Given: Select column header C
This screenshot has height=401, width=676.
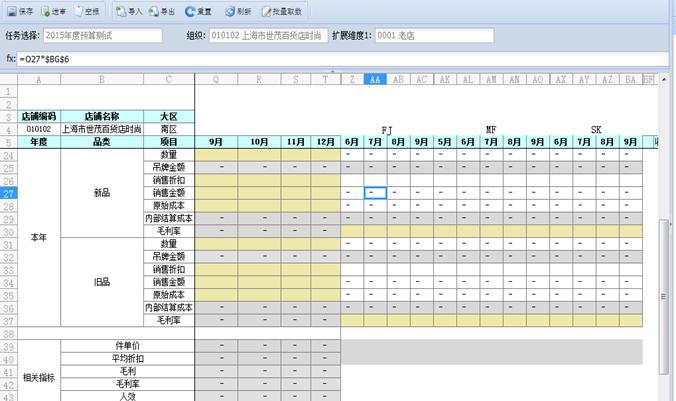Looking at the screenshot, I should coord(169,79).
